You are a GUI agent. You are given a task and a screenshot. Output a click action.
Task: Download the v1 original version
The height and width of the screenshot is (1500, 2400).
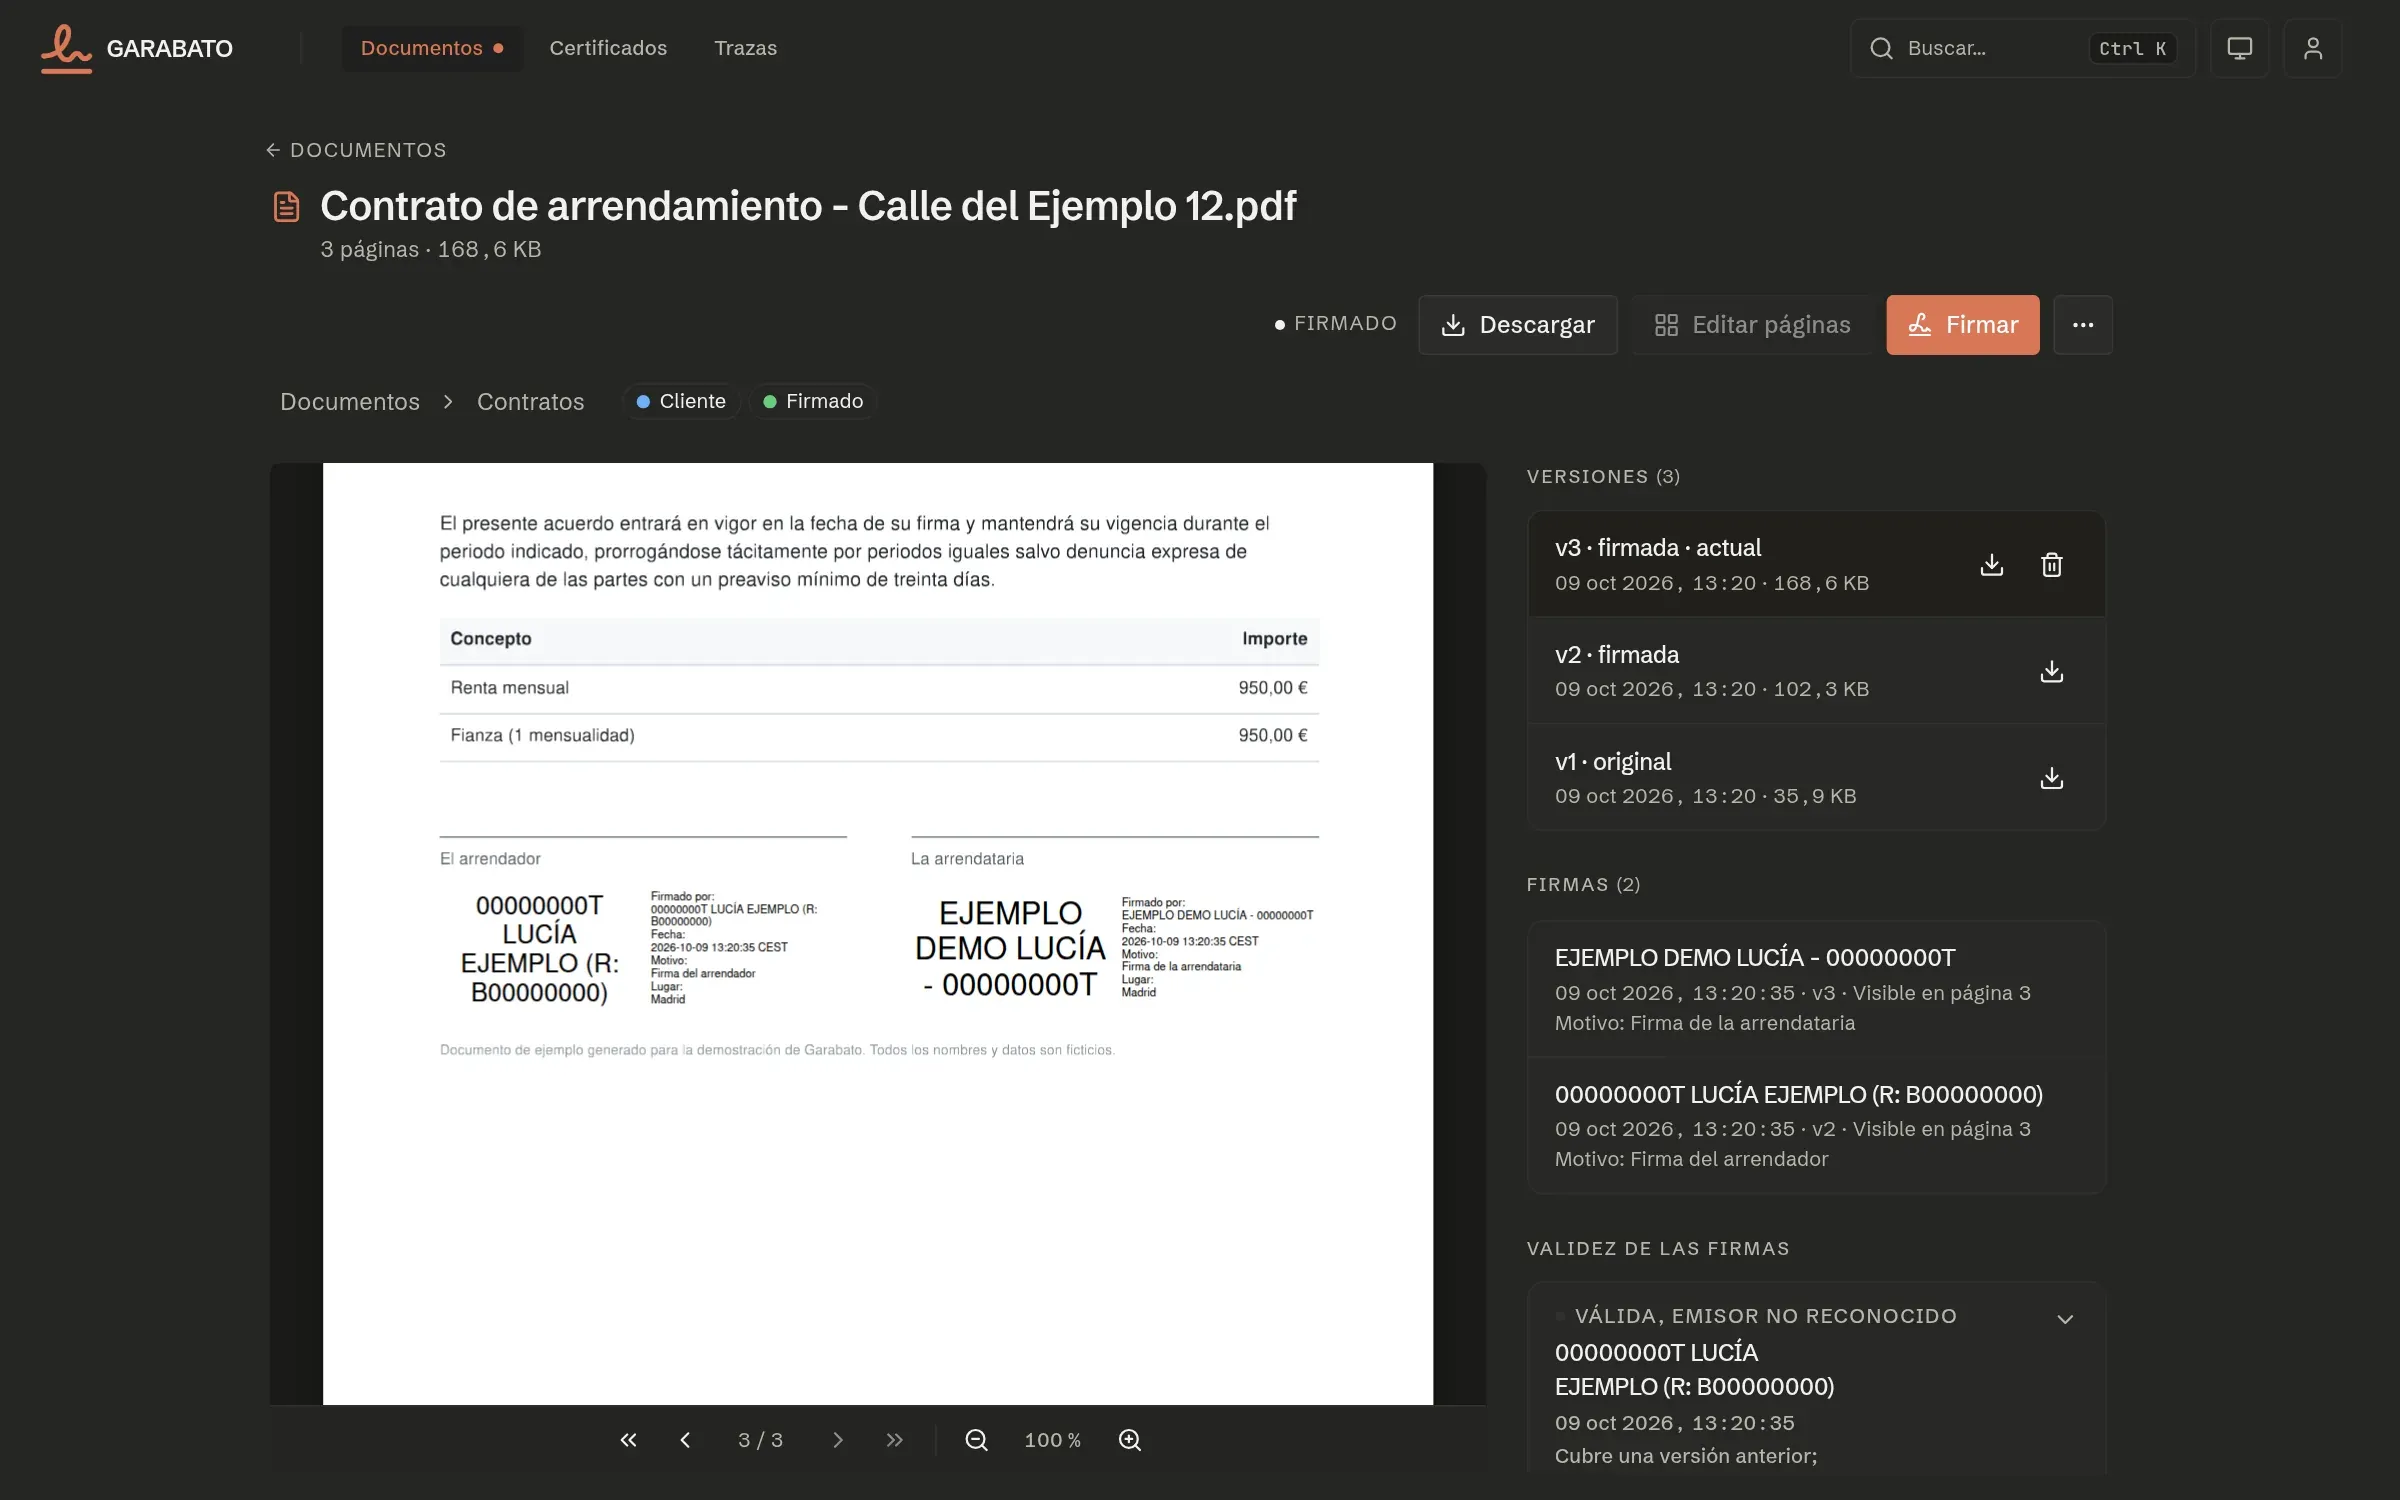(x=2051, y=778)
